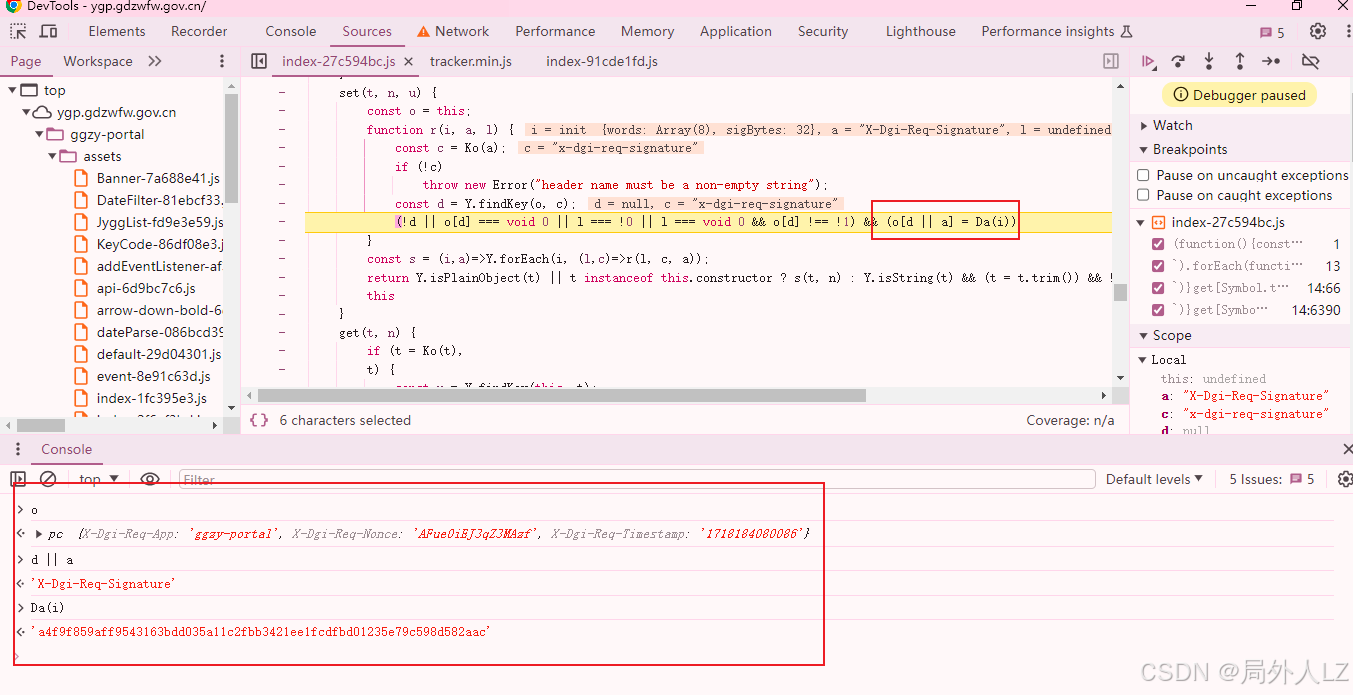
Task: Open DevTools settings gear
Action: tap(1318, 31)
